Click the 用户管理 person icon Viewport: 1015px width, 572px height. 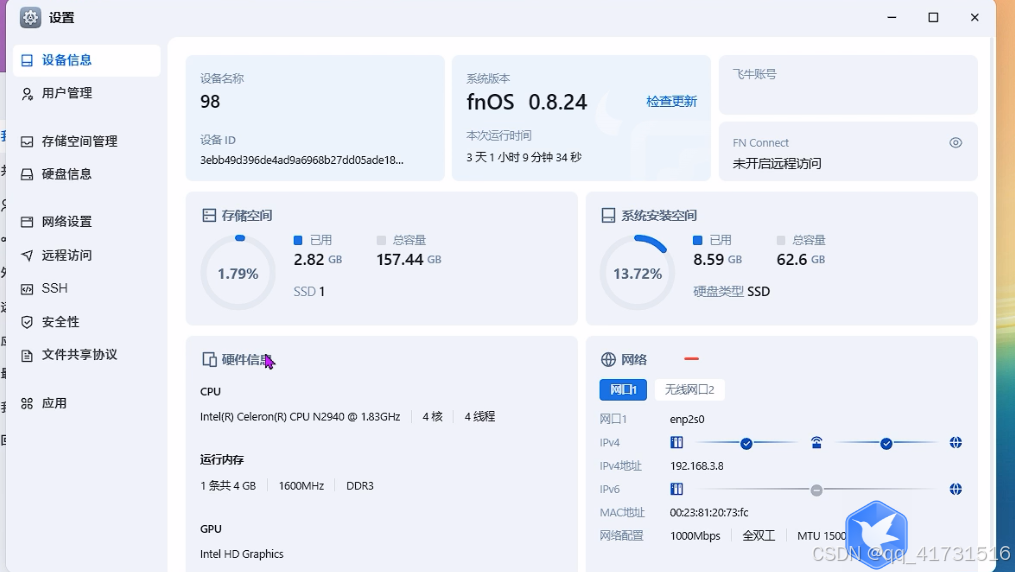click(27, 94)
